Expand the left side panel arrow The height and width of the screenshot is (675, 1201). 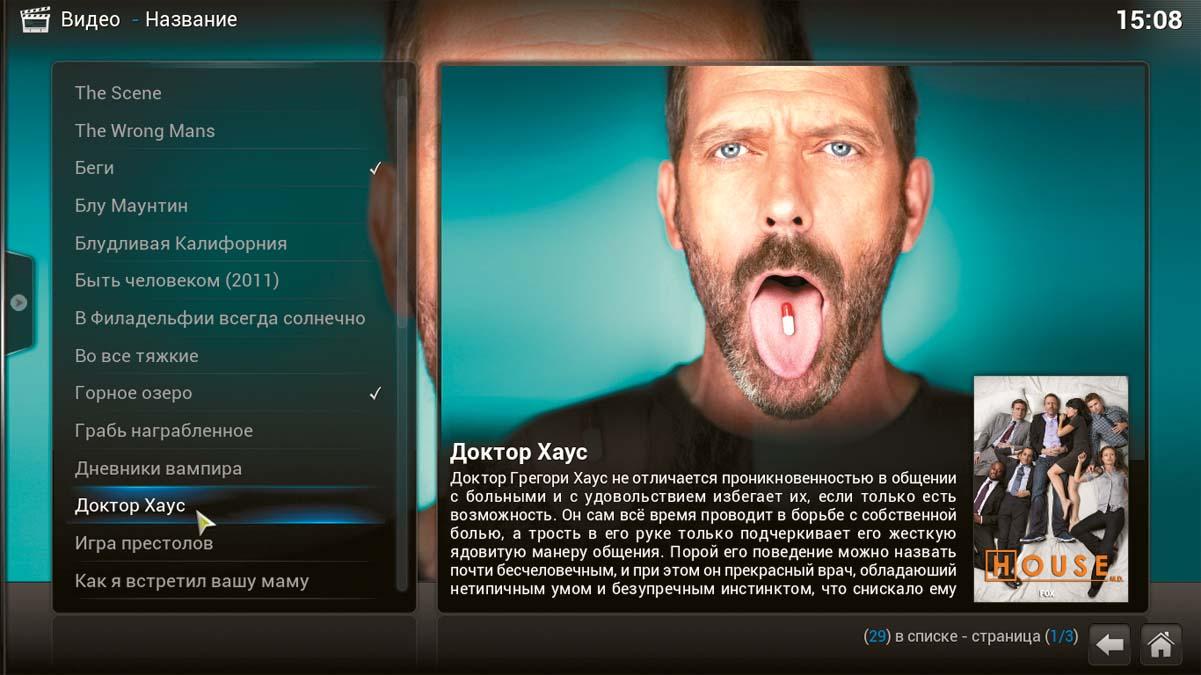(18, 302)
